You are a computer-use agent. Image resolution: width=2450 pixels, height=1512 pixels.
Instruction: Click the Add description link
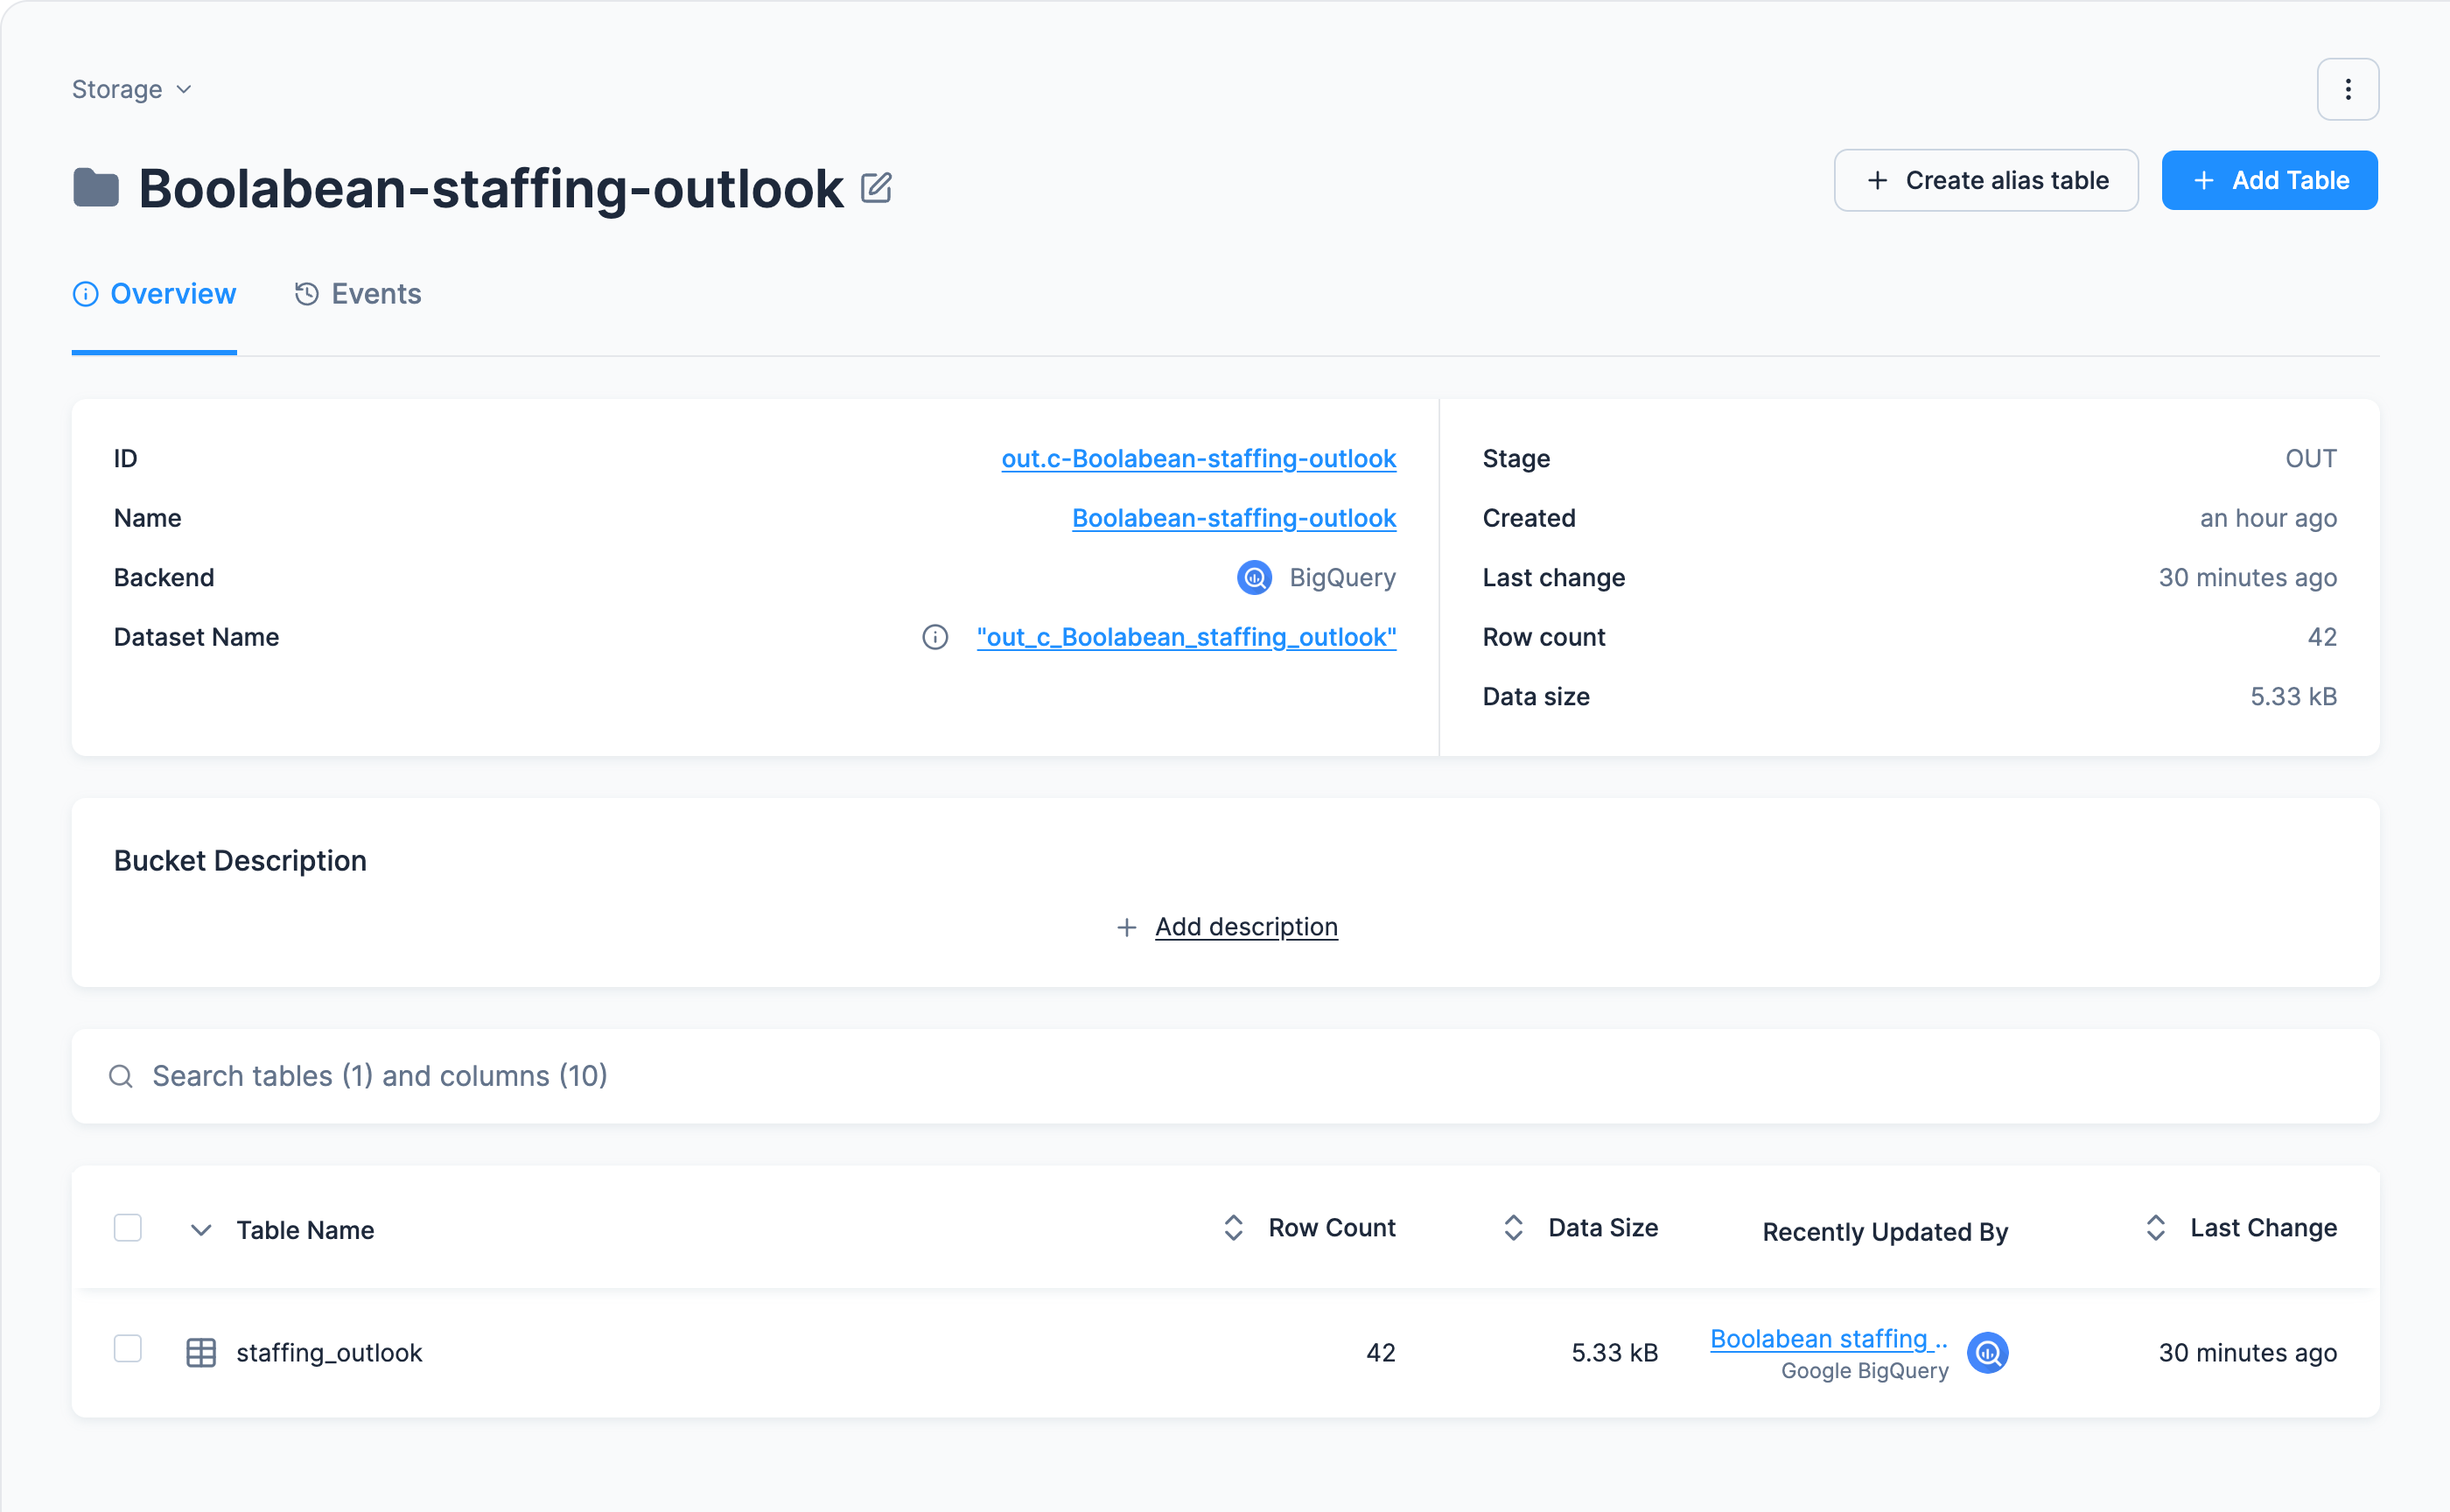pos(1246,927)
